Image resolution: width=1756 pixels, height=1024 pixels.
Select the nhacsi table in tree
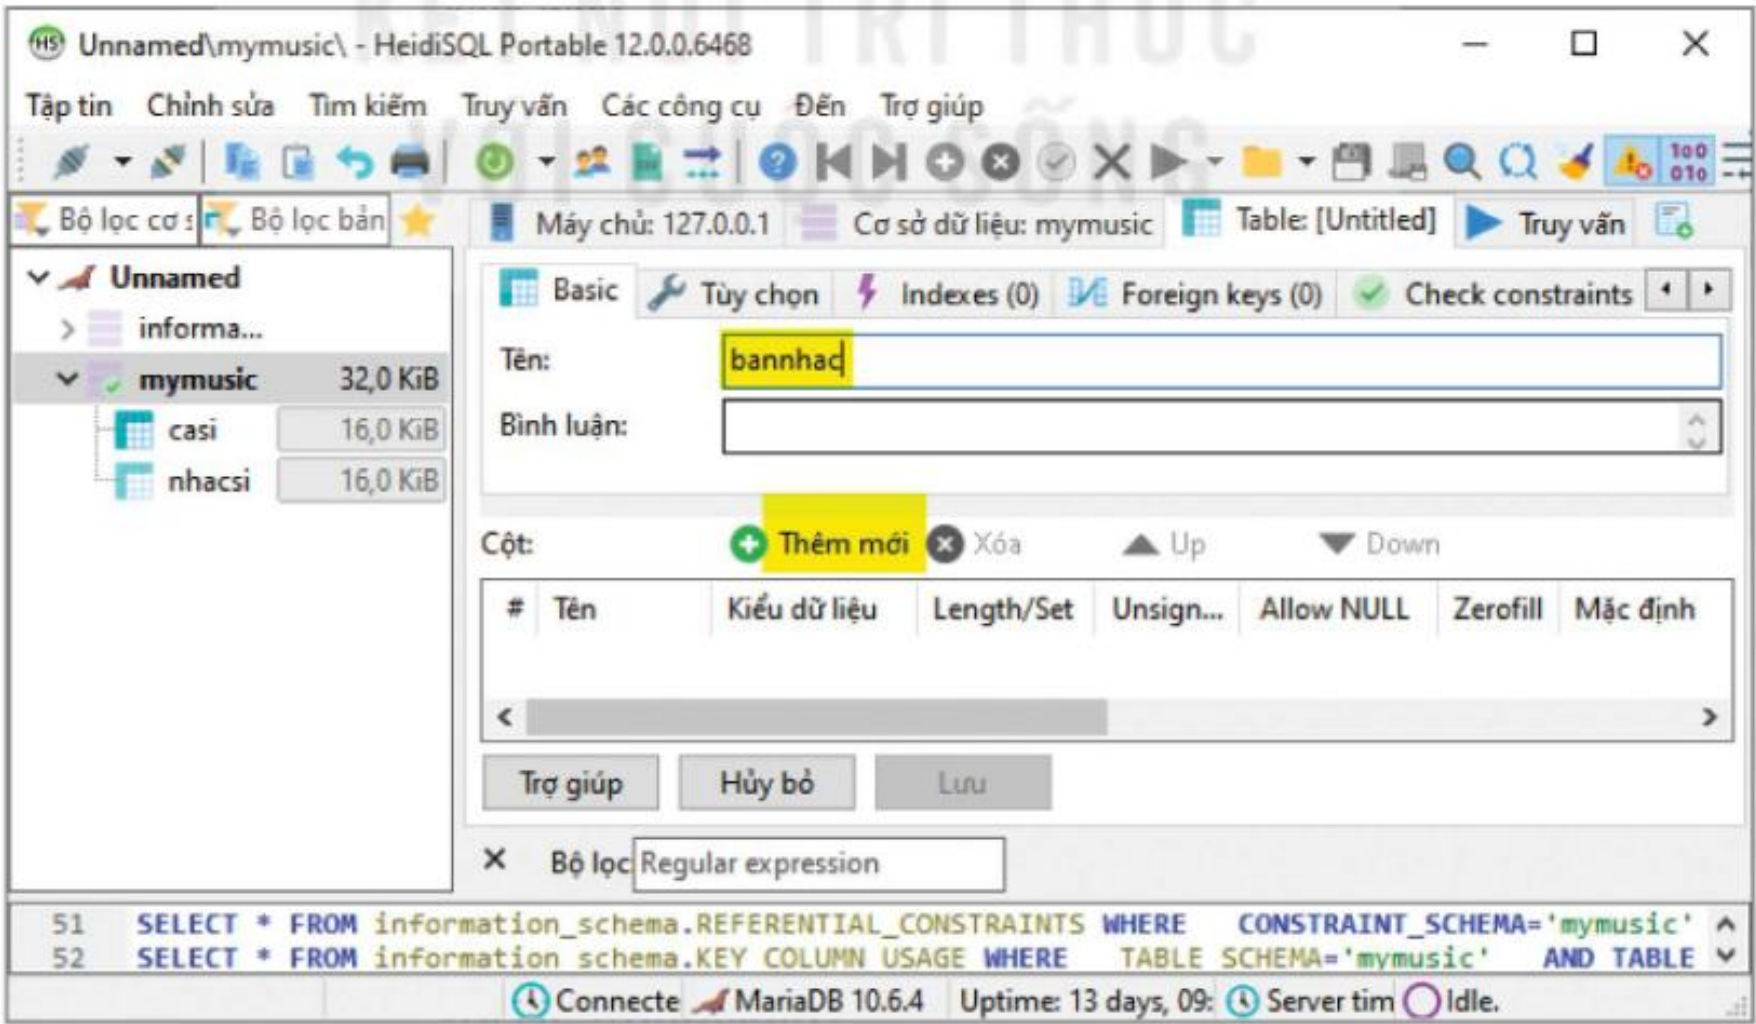(x=208, y=481)
